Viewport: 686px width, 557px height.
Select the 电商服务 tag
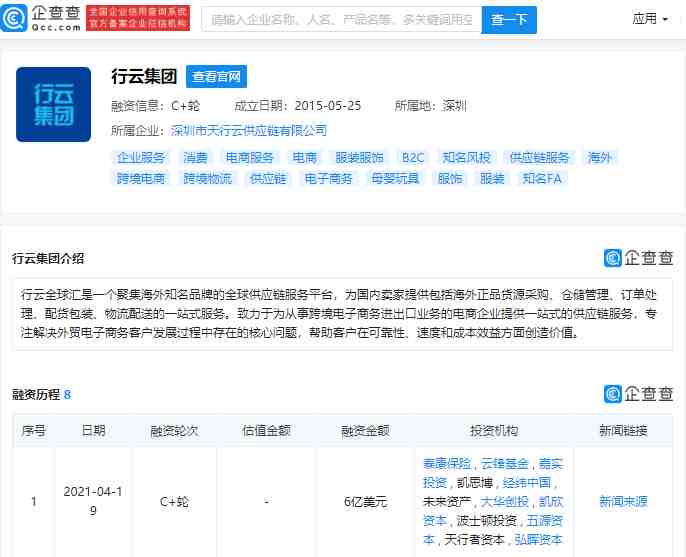(249, 158)
